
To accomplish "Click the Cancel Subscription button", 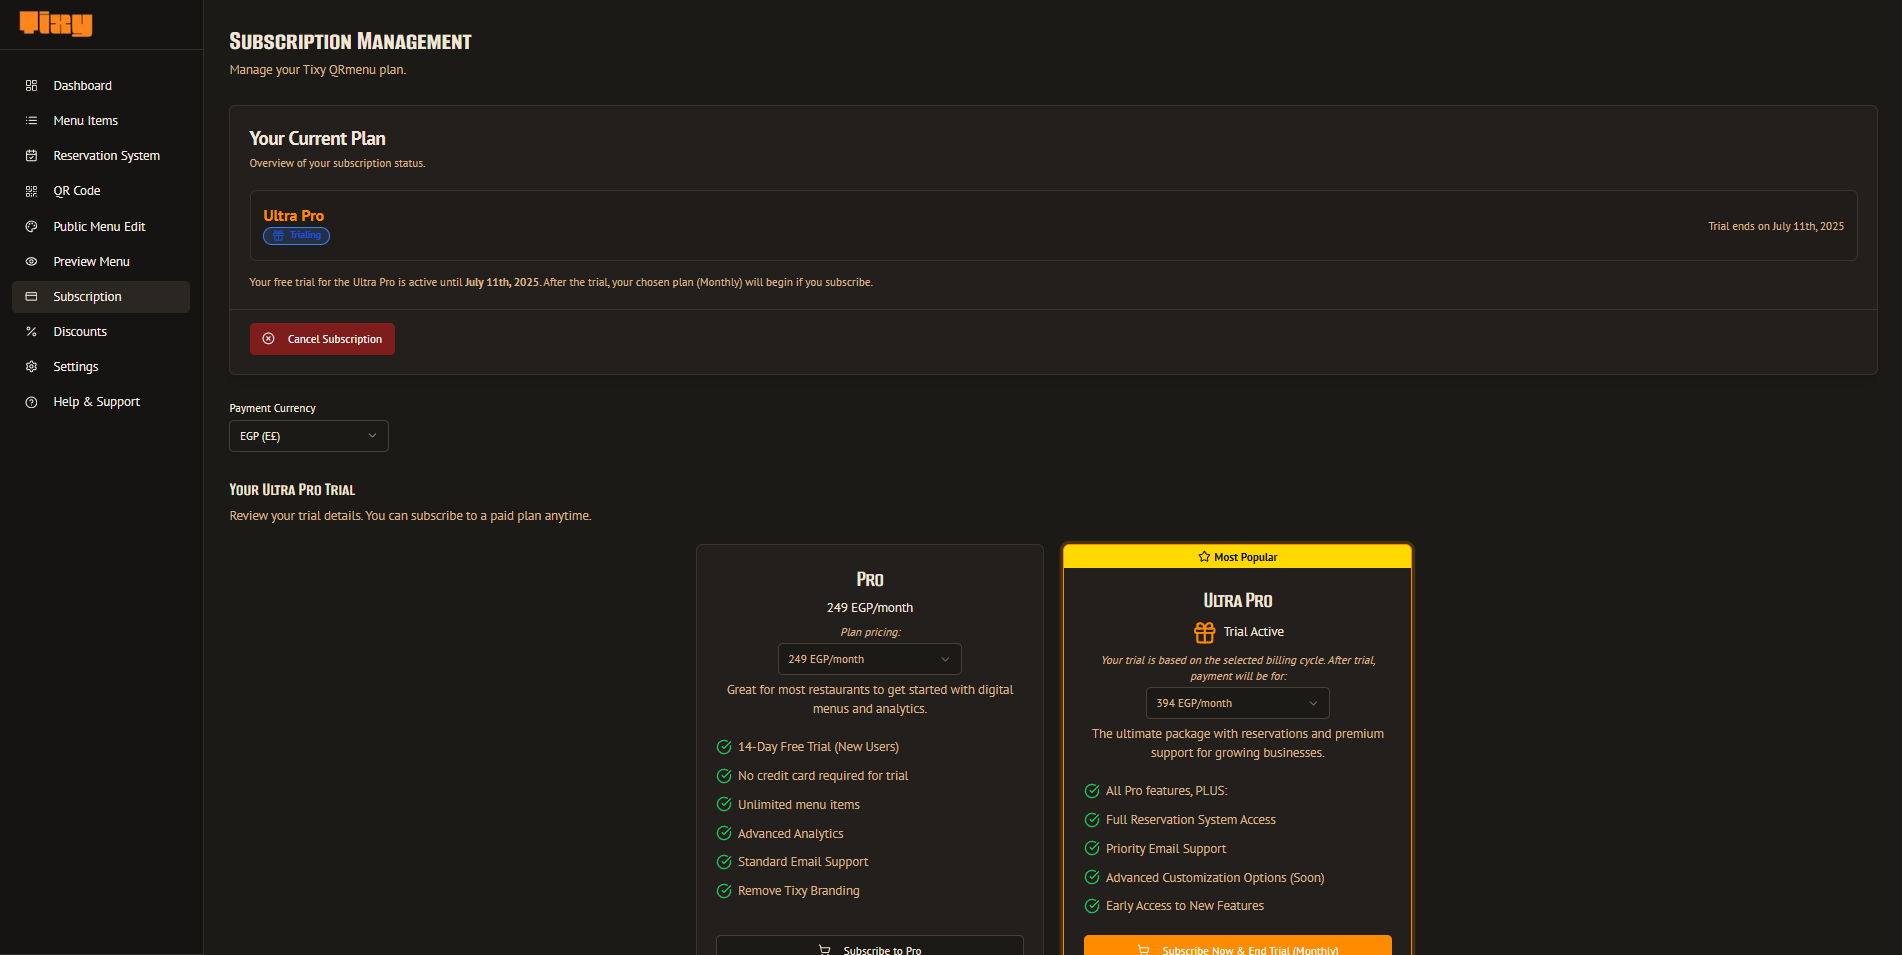I will click(x=322, y=339).
